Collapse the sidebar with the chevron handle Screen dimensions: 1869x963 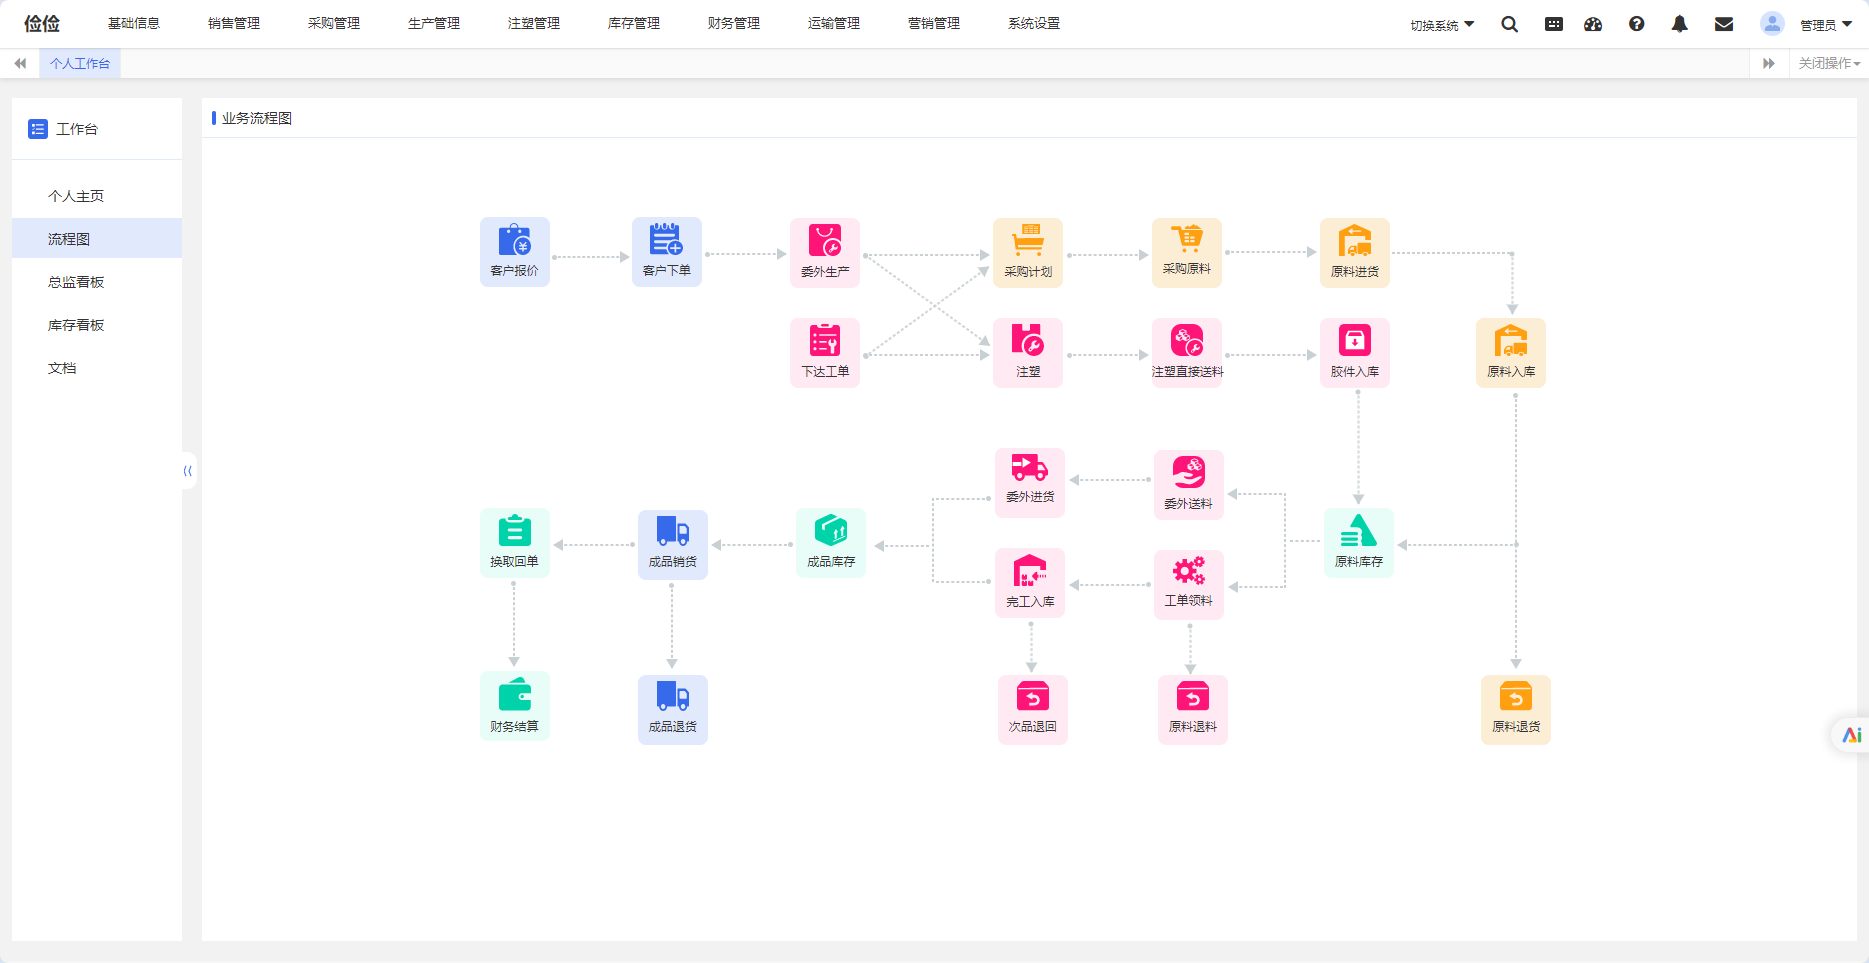click(x=188, y=471)
